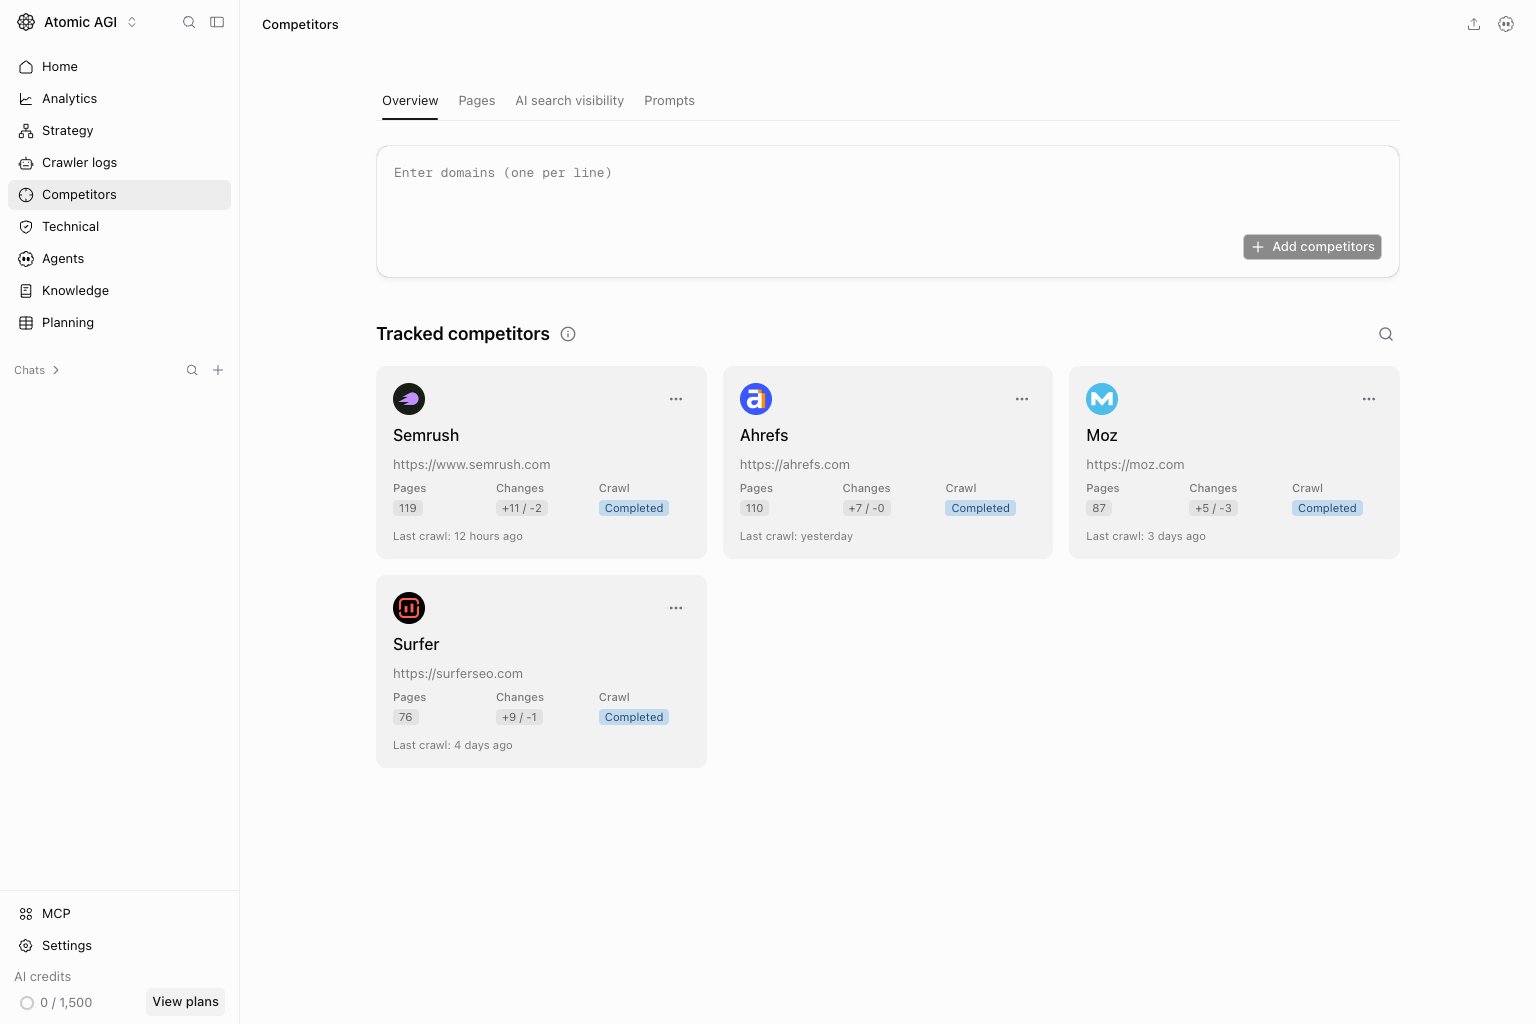The width and height of the screenshot is (1536, 1024).
Task: Open Surfer card options menu
Action: click(x=676, y=608)
